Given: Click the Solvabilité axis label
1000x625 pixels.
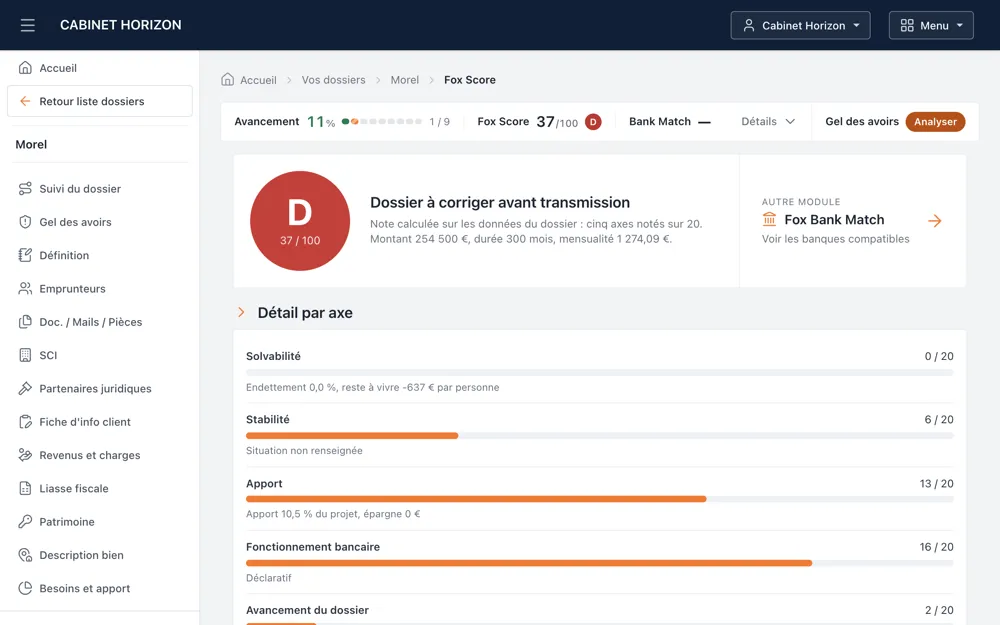Looking at the screenshot, I should pos(273,356).
